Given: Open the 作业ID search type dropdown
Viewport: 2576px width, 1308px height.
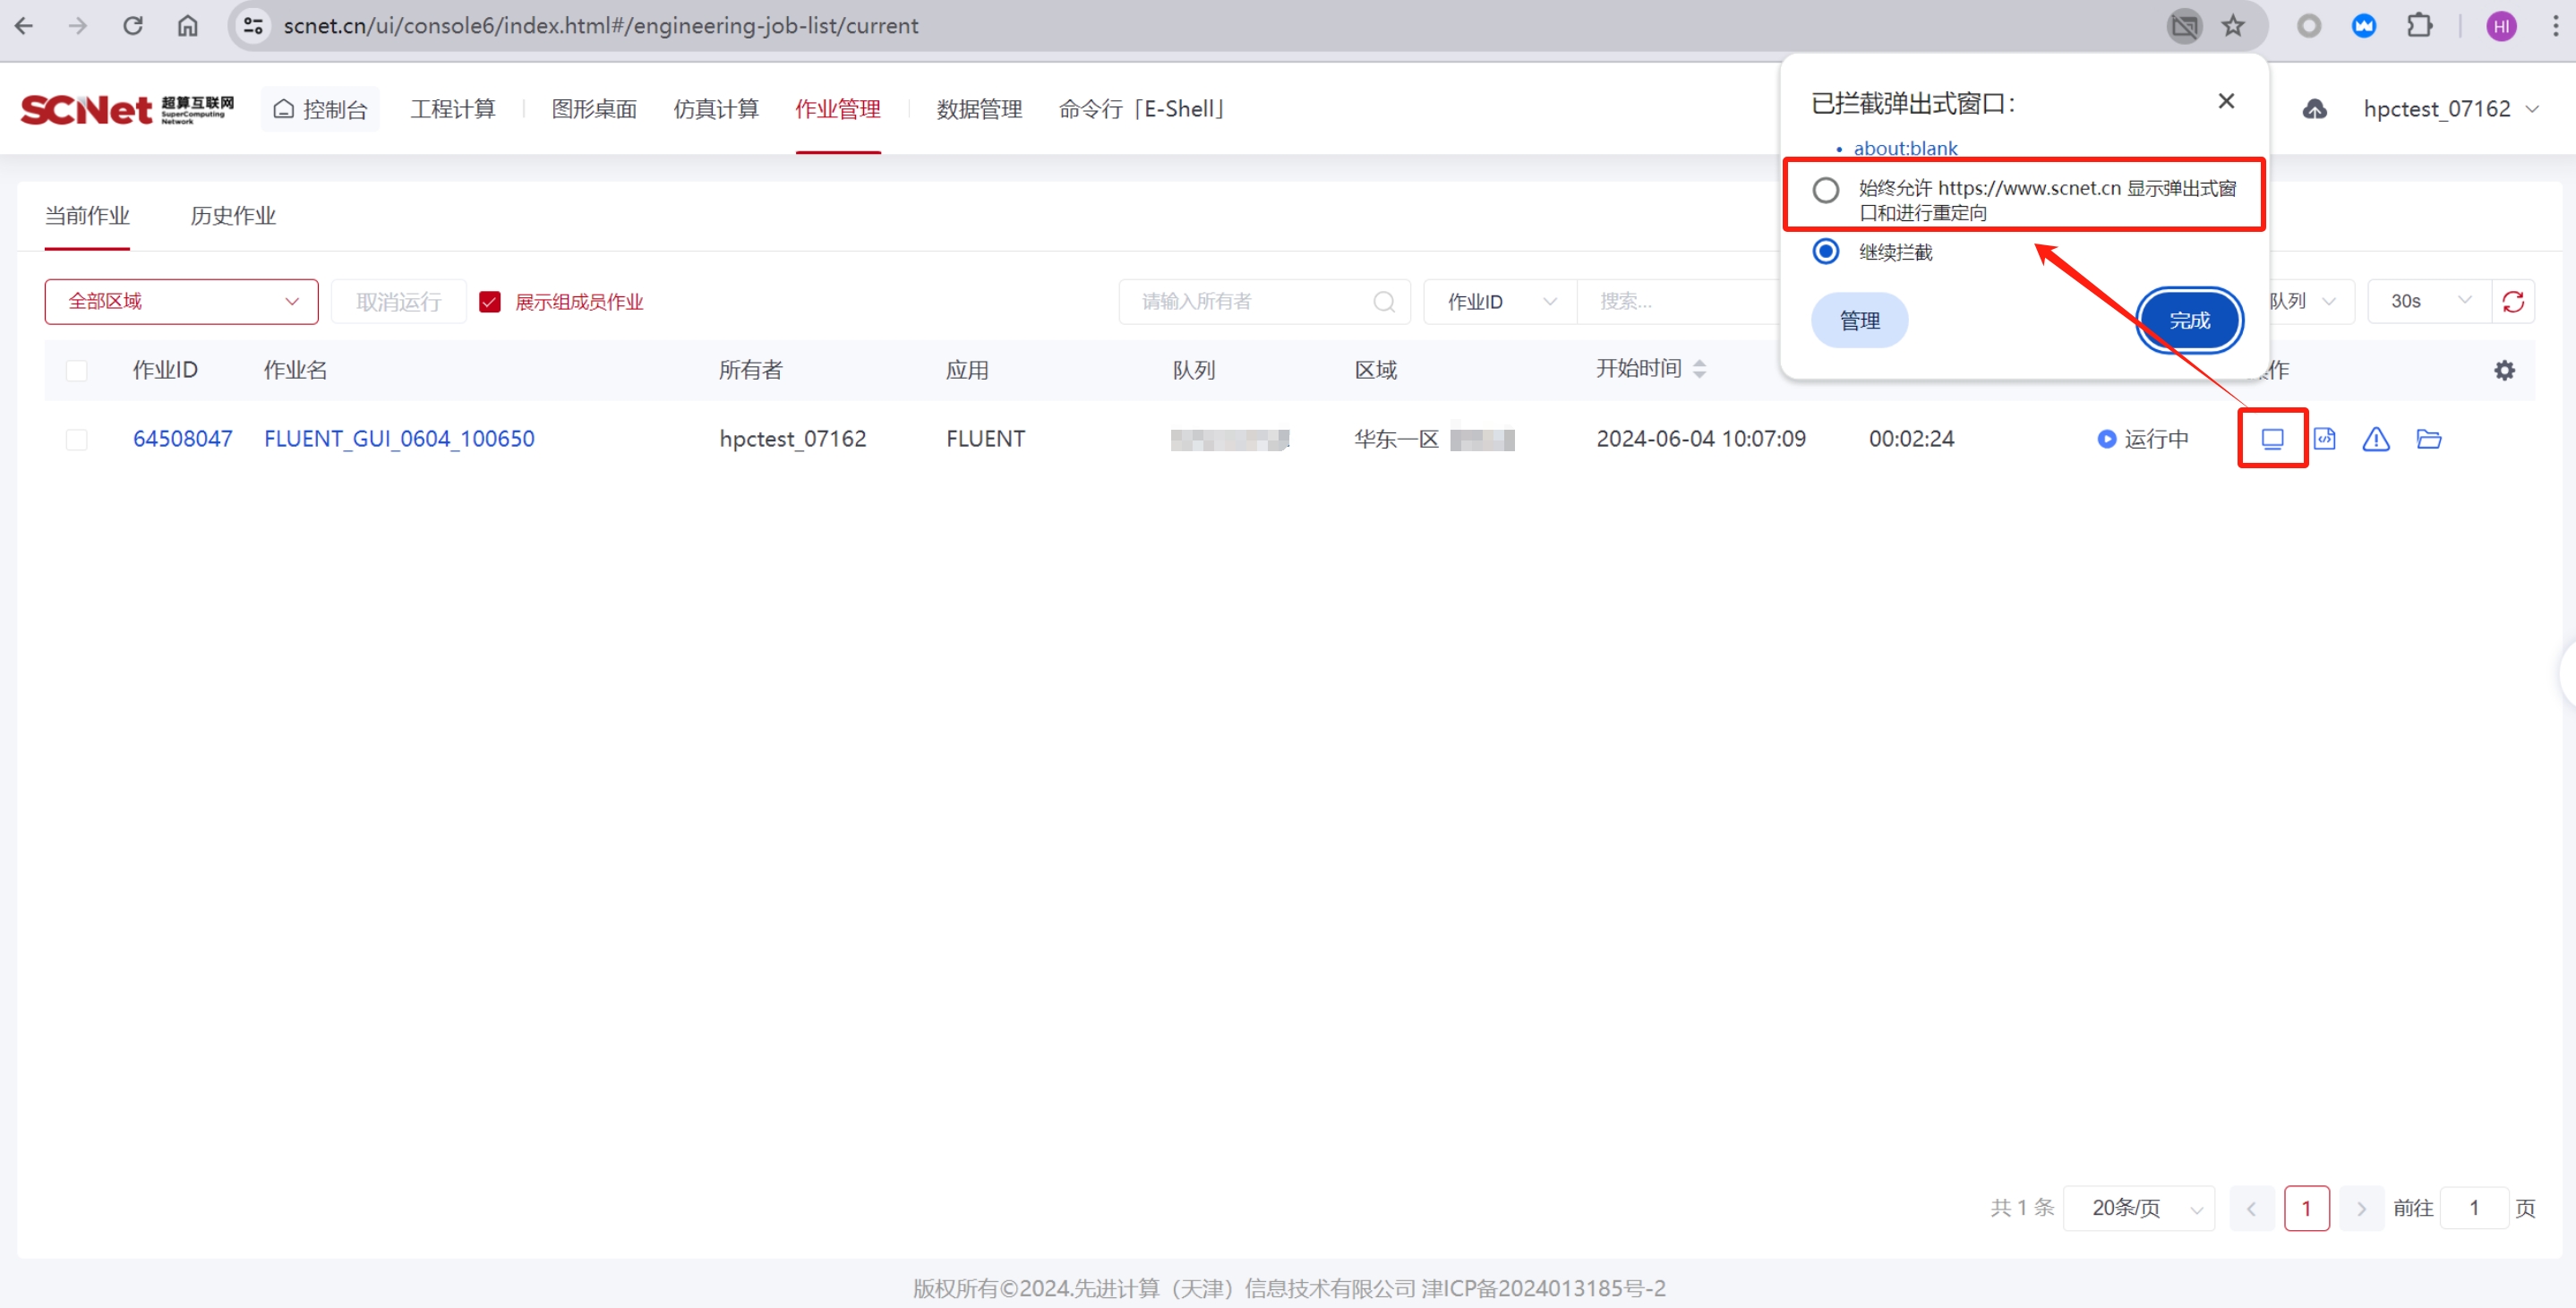Looking at the screenshot, I should [1499, 301].
